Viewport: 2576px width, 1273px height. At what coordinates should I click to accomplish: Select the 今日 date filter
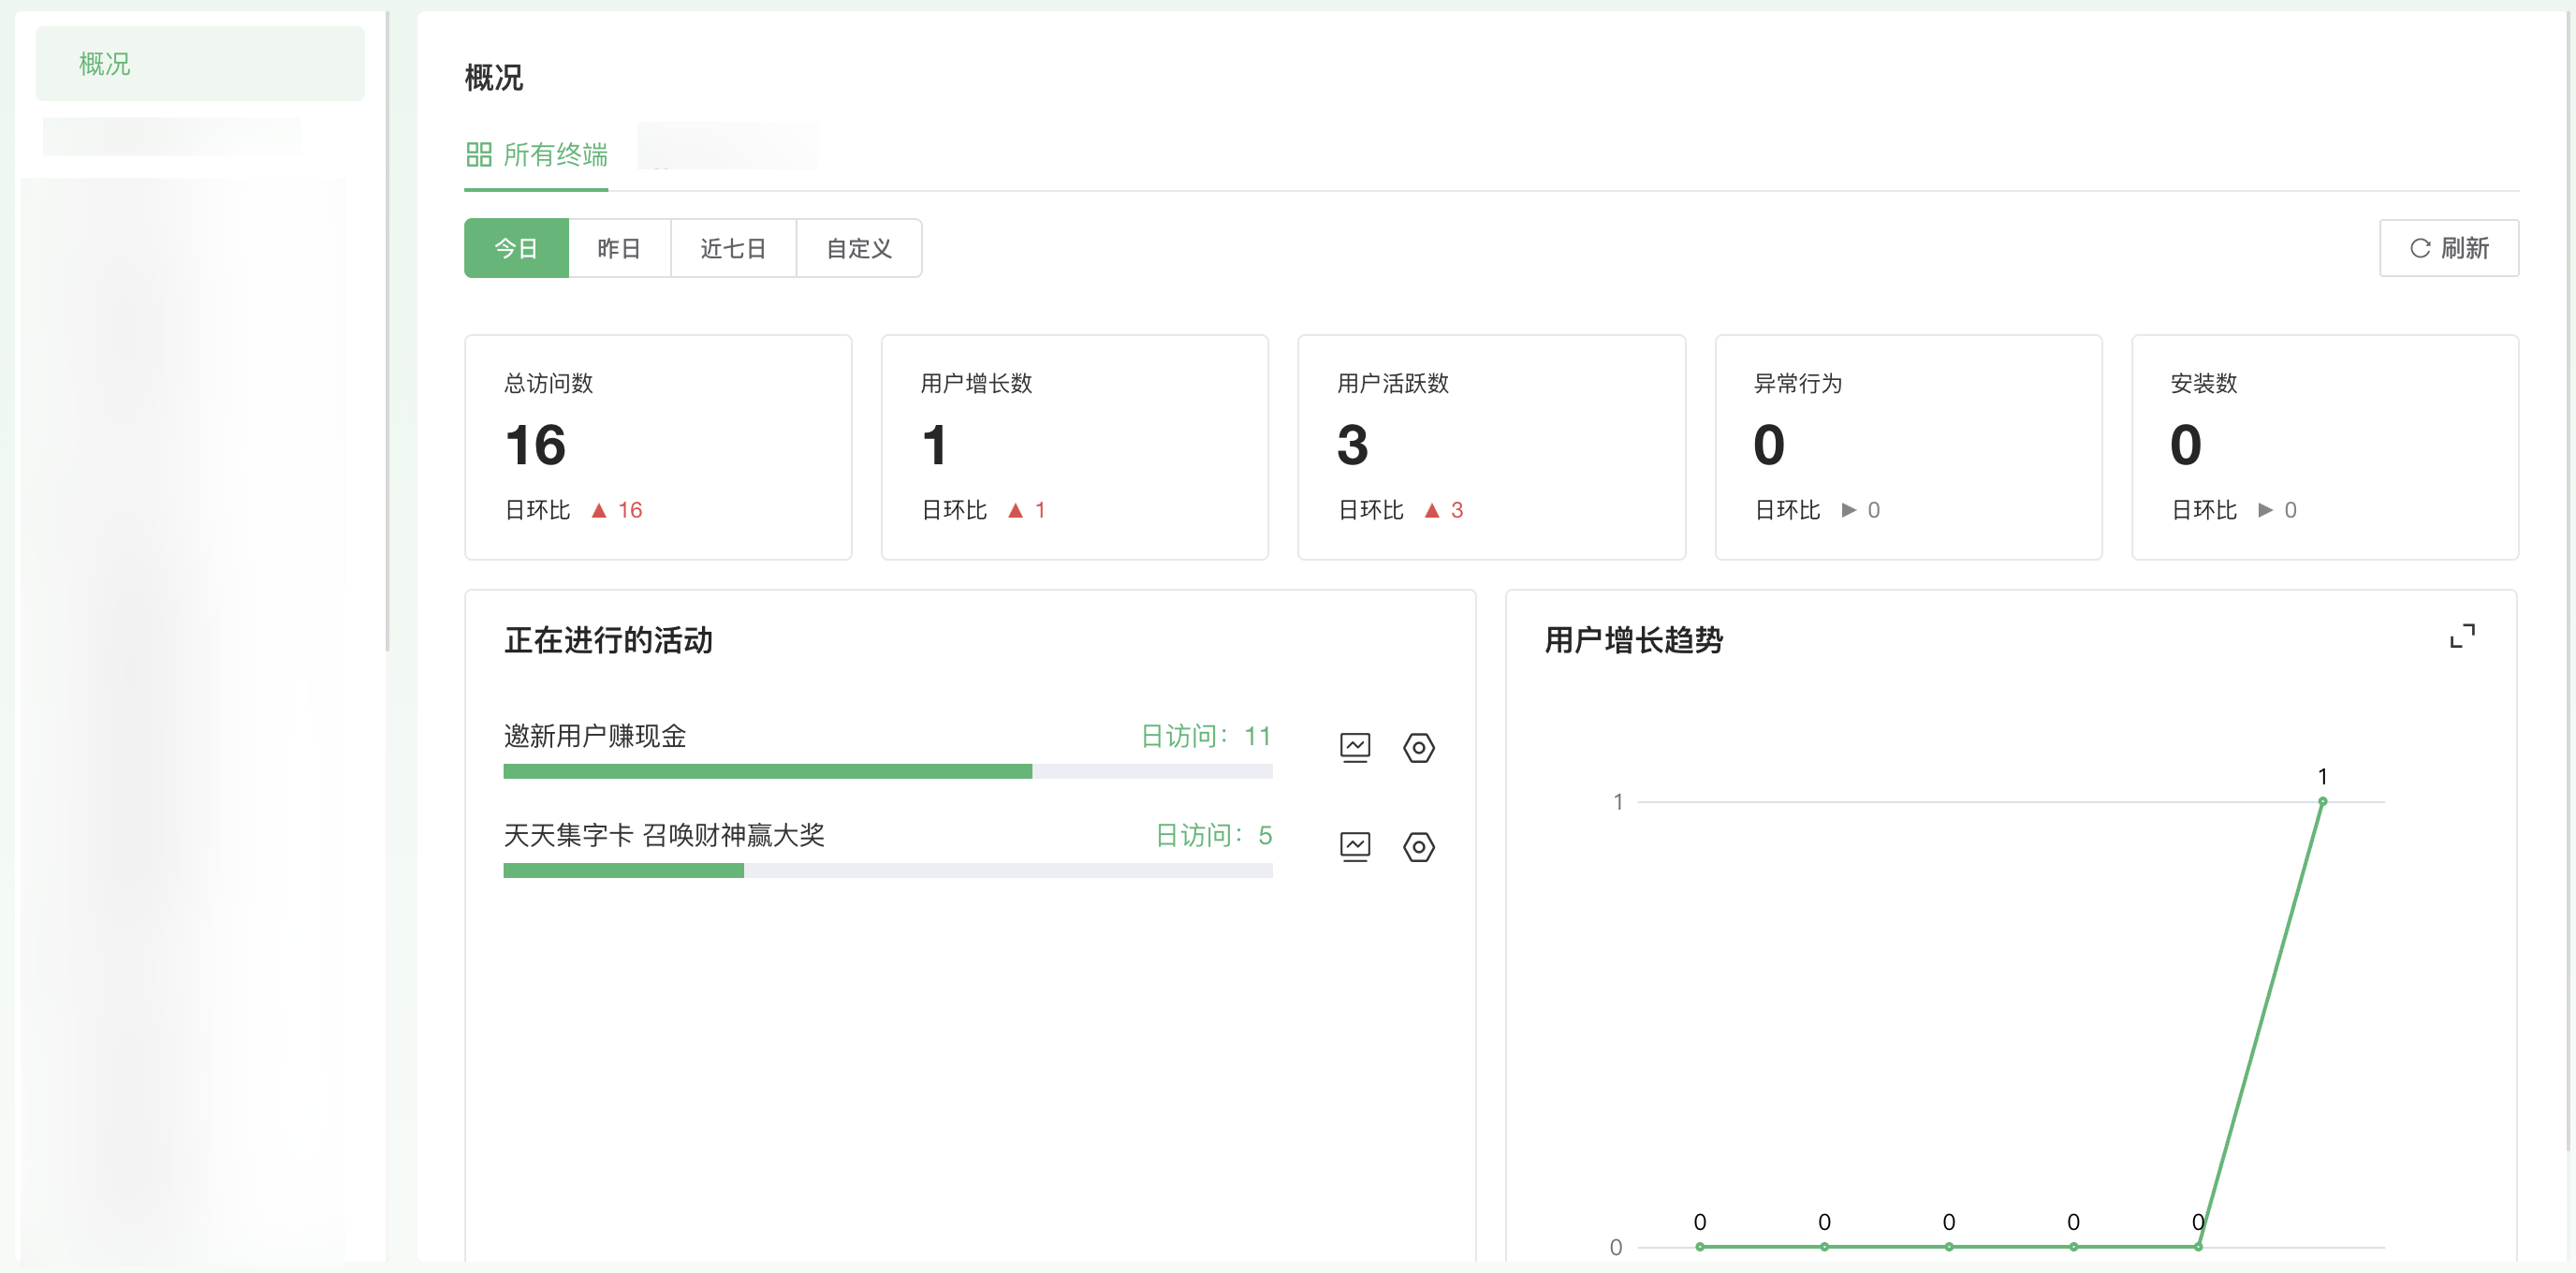coord(516,248)
